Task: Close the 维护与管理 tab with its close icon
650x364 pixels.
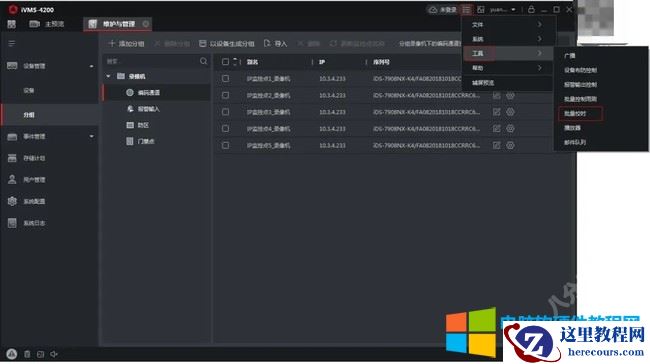Action: 146,24
